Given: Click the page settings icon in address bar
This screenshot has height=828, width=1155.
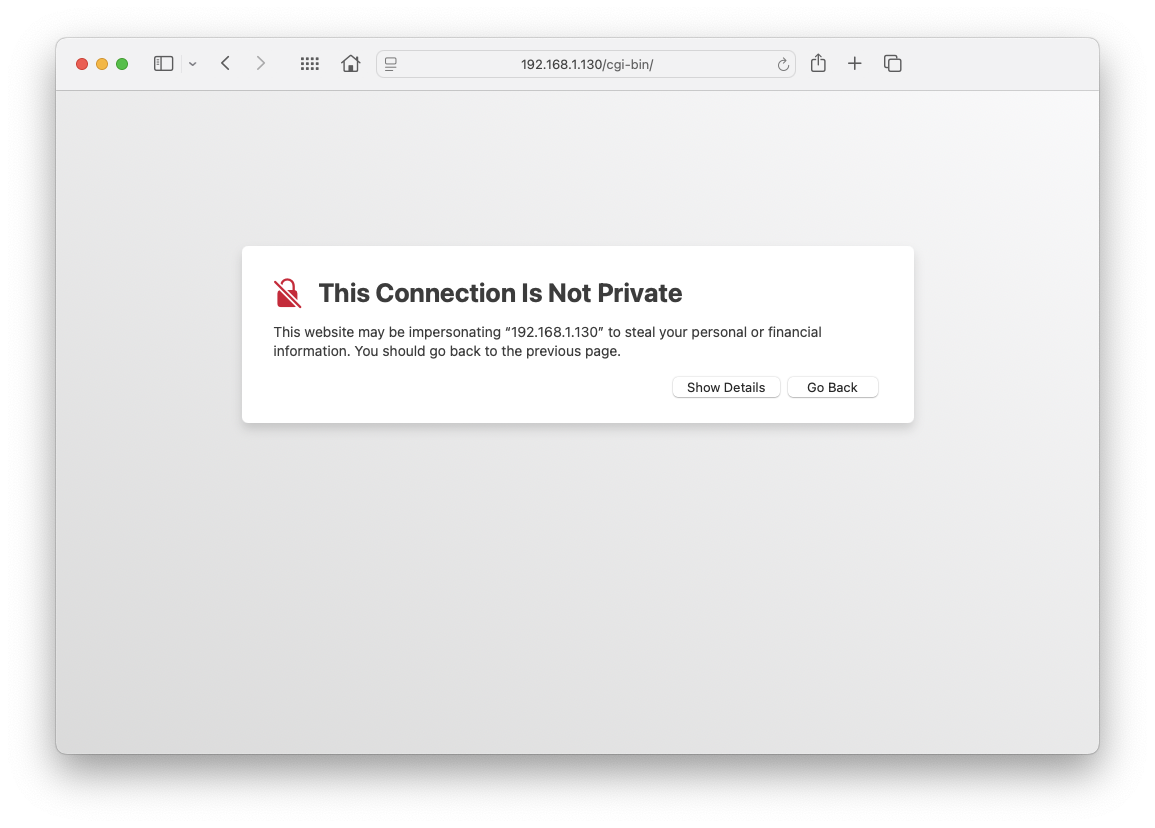Looking at the screenshot, I should pyautogui.click(x=391, y=64).
